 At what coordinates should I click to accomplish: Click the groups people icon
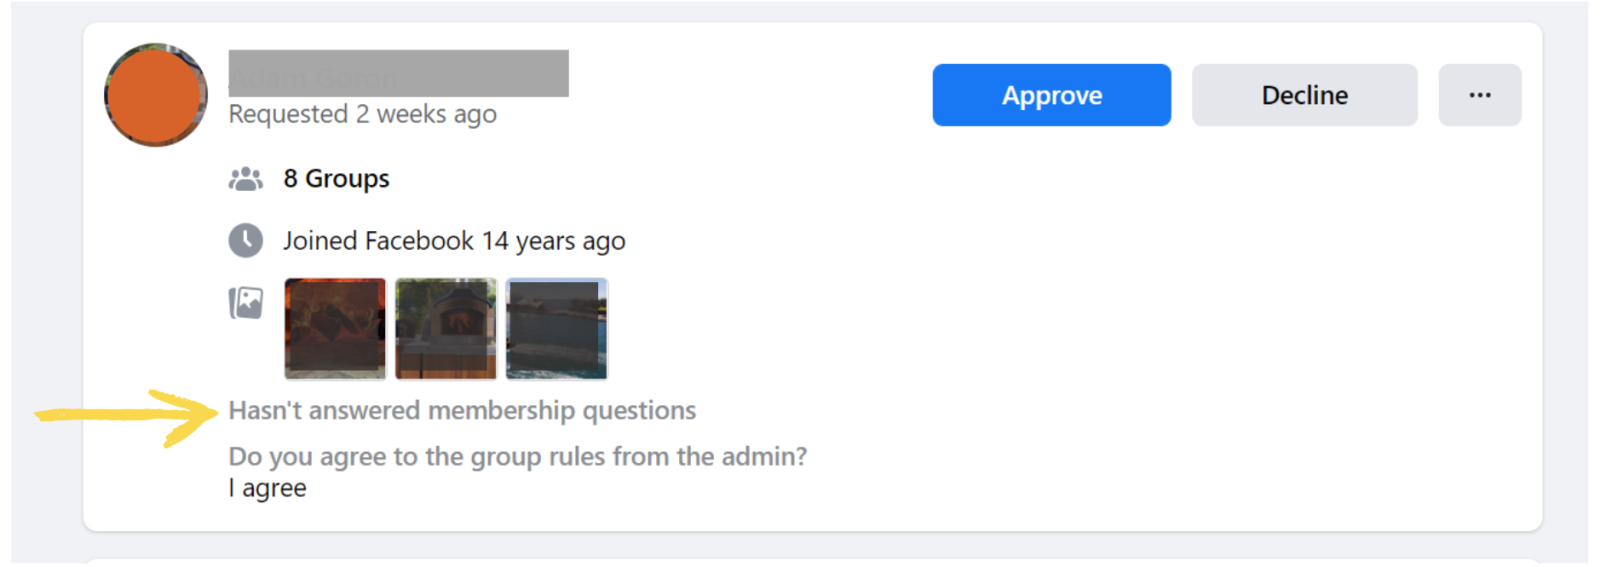[245, 179]
